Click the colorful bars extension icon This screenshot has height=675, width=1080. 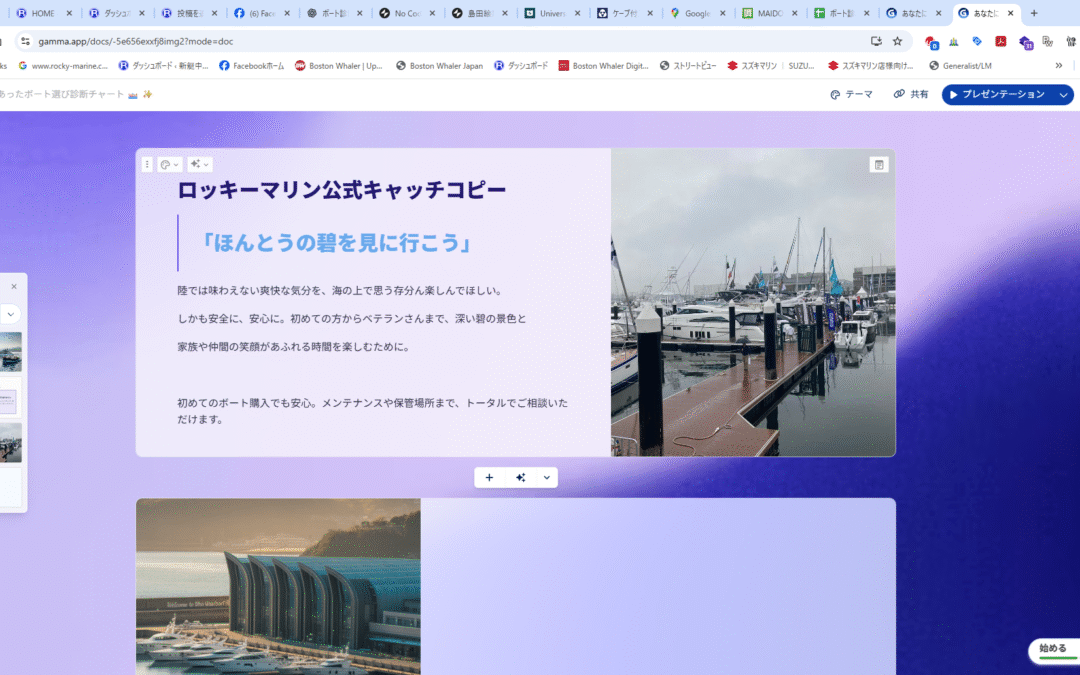click(x=954, y=41)
